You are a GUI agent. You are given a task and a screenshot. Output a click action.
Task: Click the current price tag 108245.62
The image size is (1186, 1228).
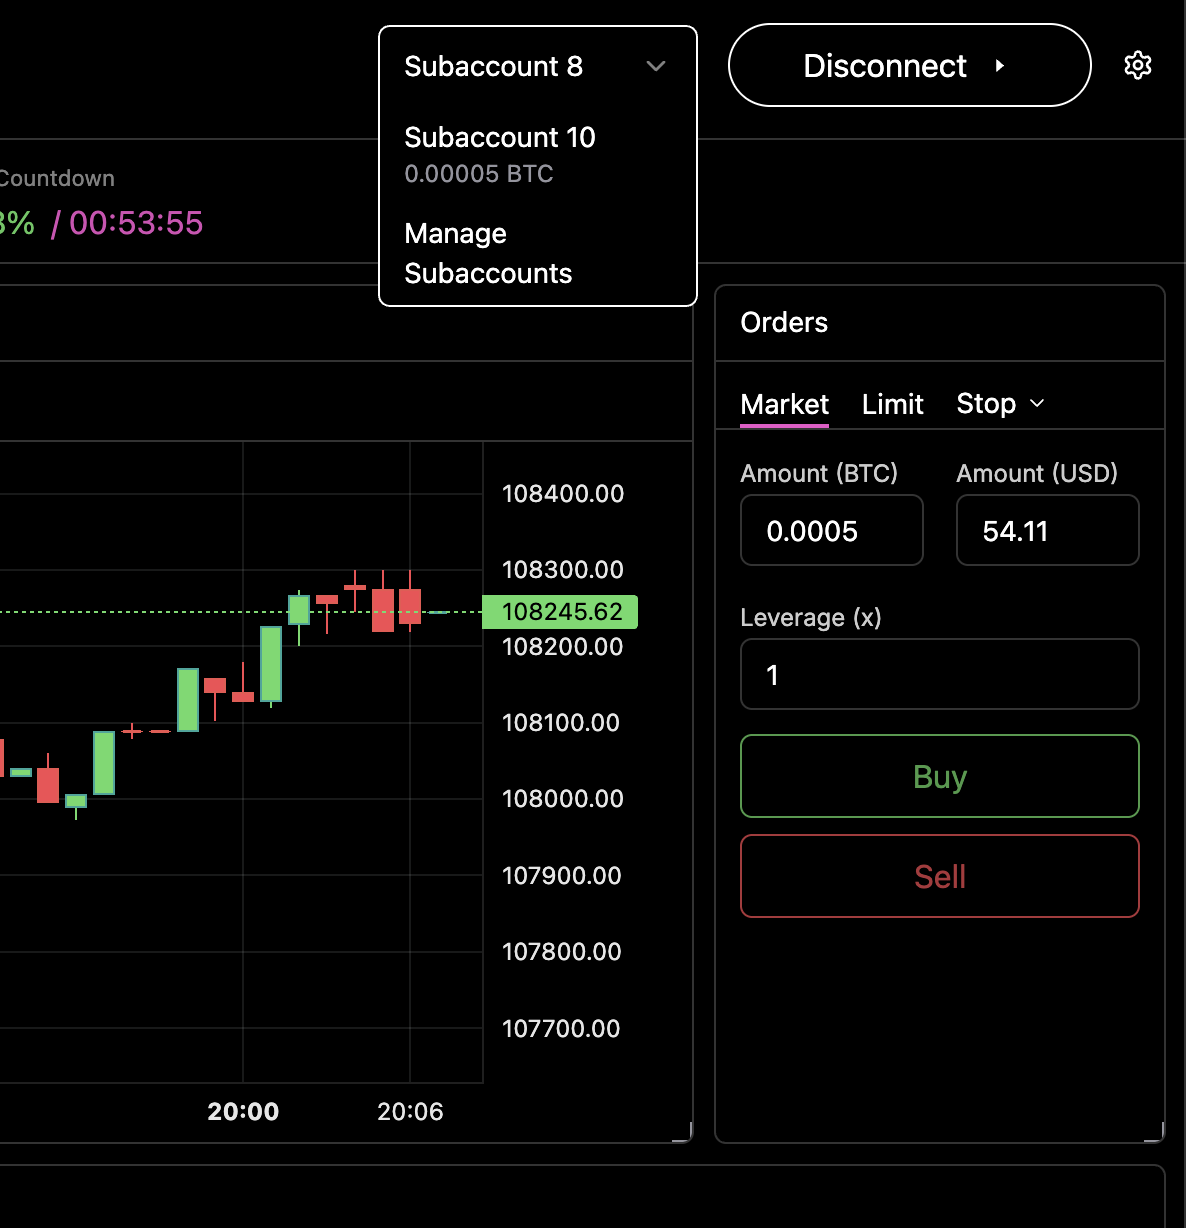pyautogui.click(x=560, y=612)
